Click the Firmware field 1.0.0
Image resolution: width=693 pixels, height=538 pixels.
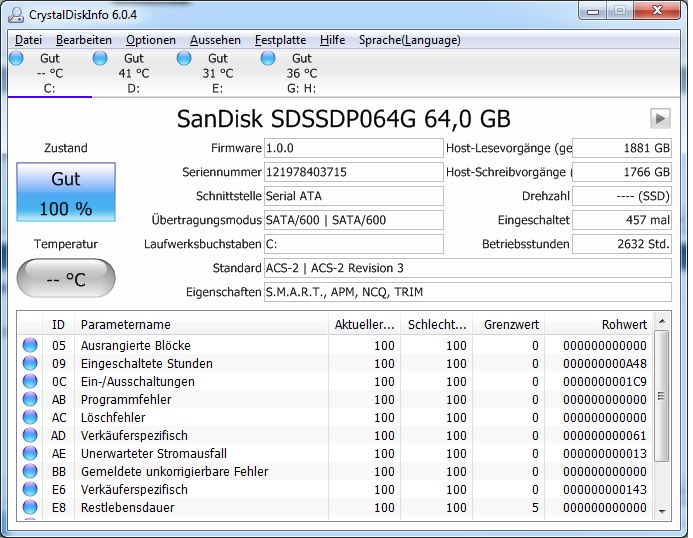click(354, 148)
